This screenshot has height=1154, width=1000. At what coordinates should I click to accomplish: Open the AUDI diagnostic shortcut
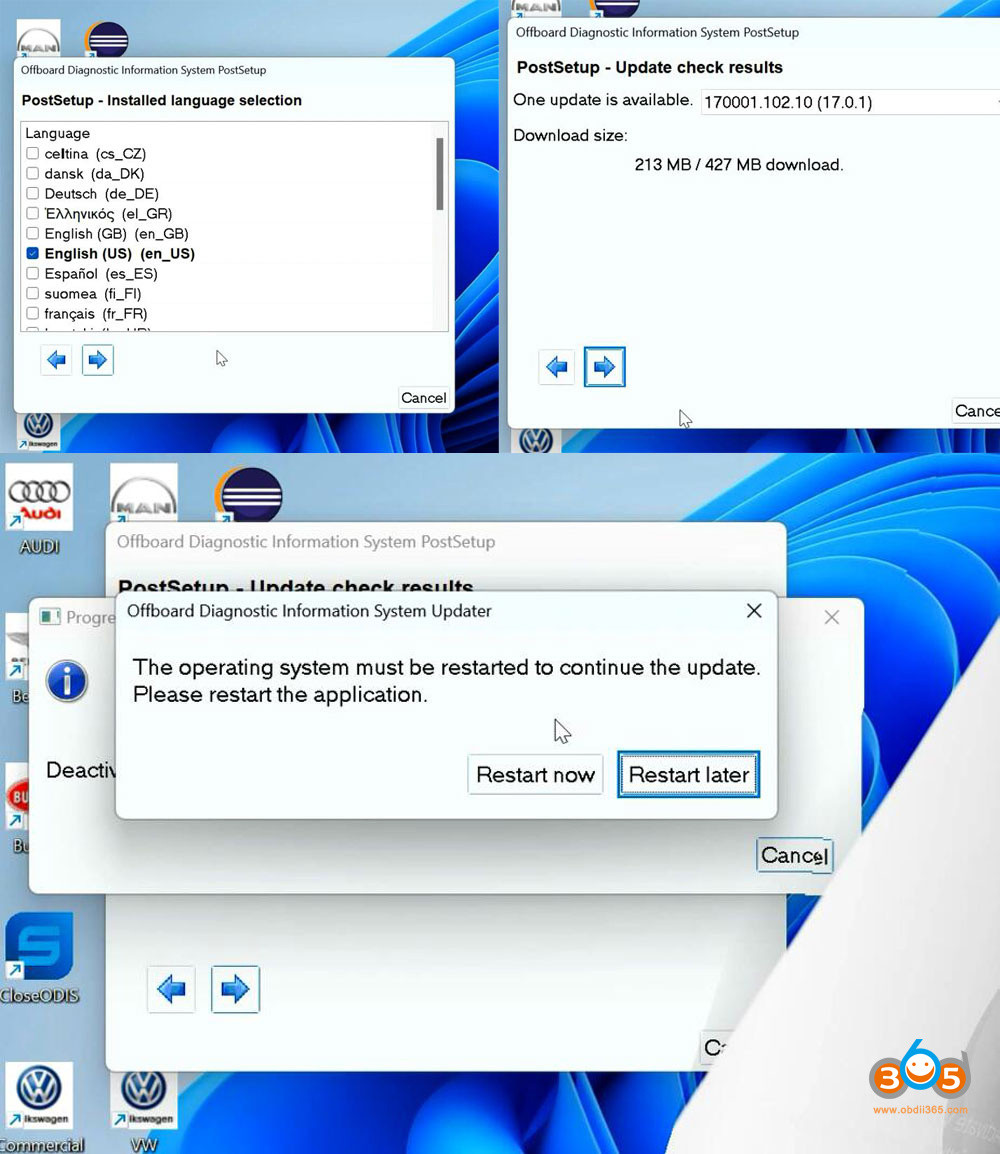pyautogui.click(x=39, y=495)
